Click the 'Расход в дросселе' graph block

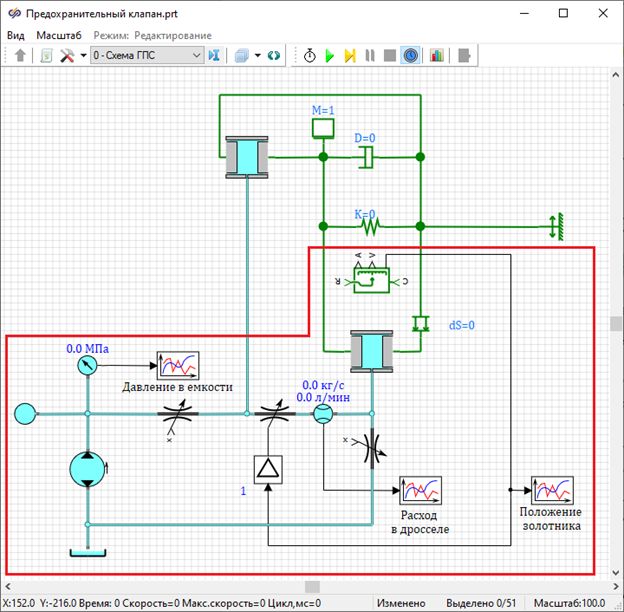point(421,491)
